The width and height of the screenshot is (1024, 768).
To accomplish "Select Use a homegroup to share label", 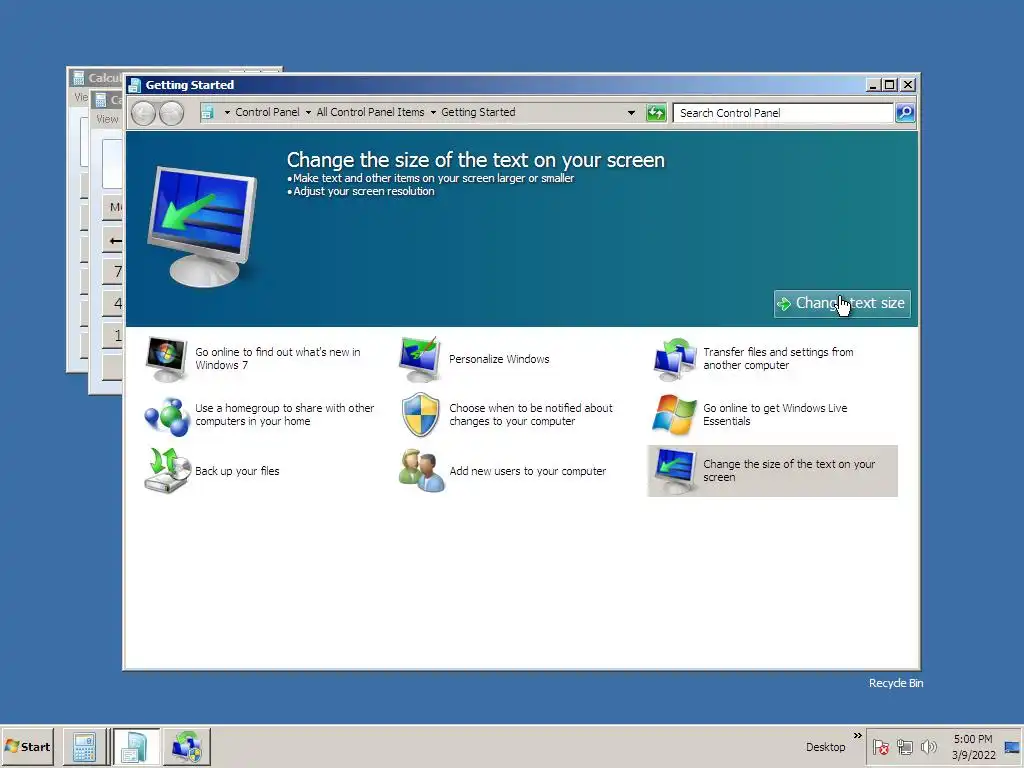I will click(x=284, y=415).
